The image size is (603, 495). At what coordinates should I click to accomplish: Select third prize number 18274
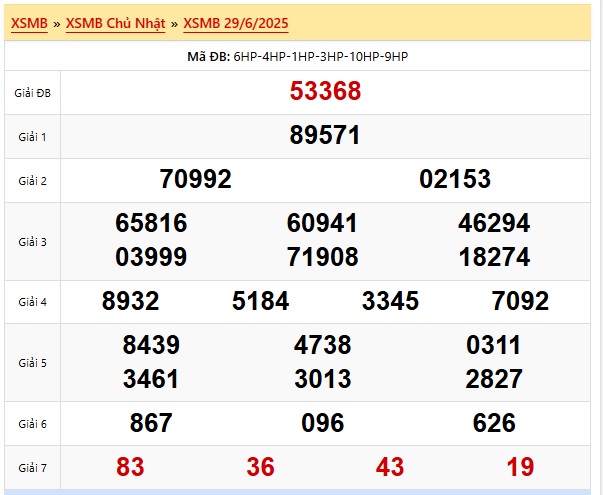495,257
